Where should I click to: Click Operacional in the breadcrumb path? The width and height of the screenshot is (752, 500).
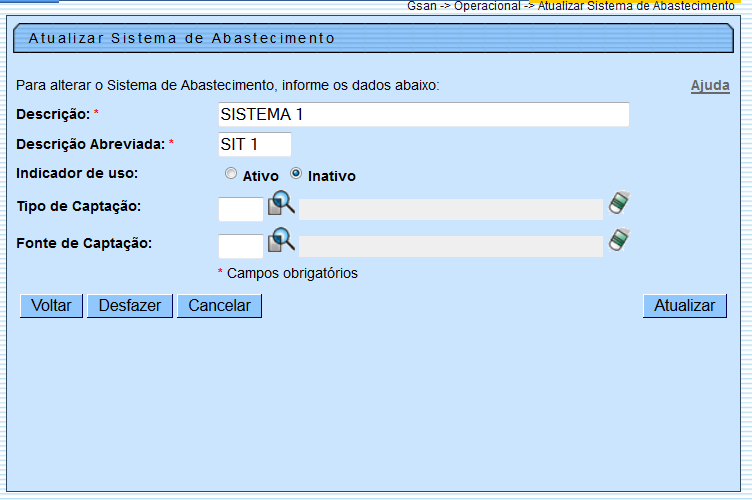486,6
